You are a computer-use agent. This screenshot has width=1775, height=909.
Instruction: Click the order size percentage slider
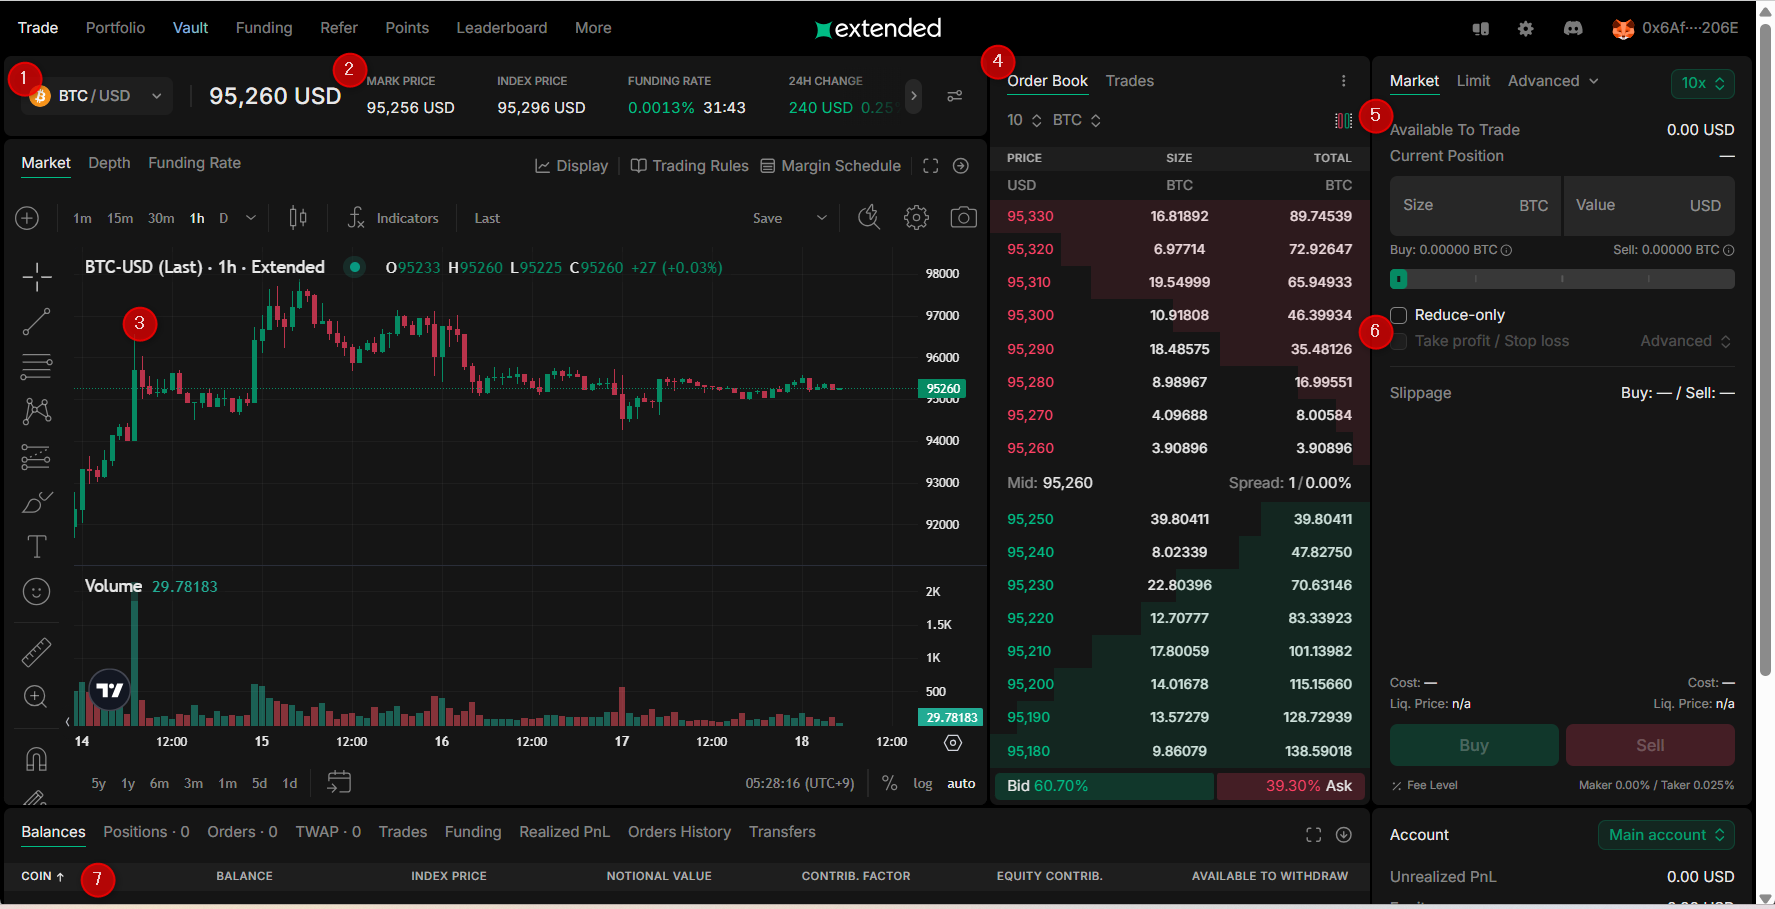1561,279
